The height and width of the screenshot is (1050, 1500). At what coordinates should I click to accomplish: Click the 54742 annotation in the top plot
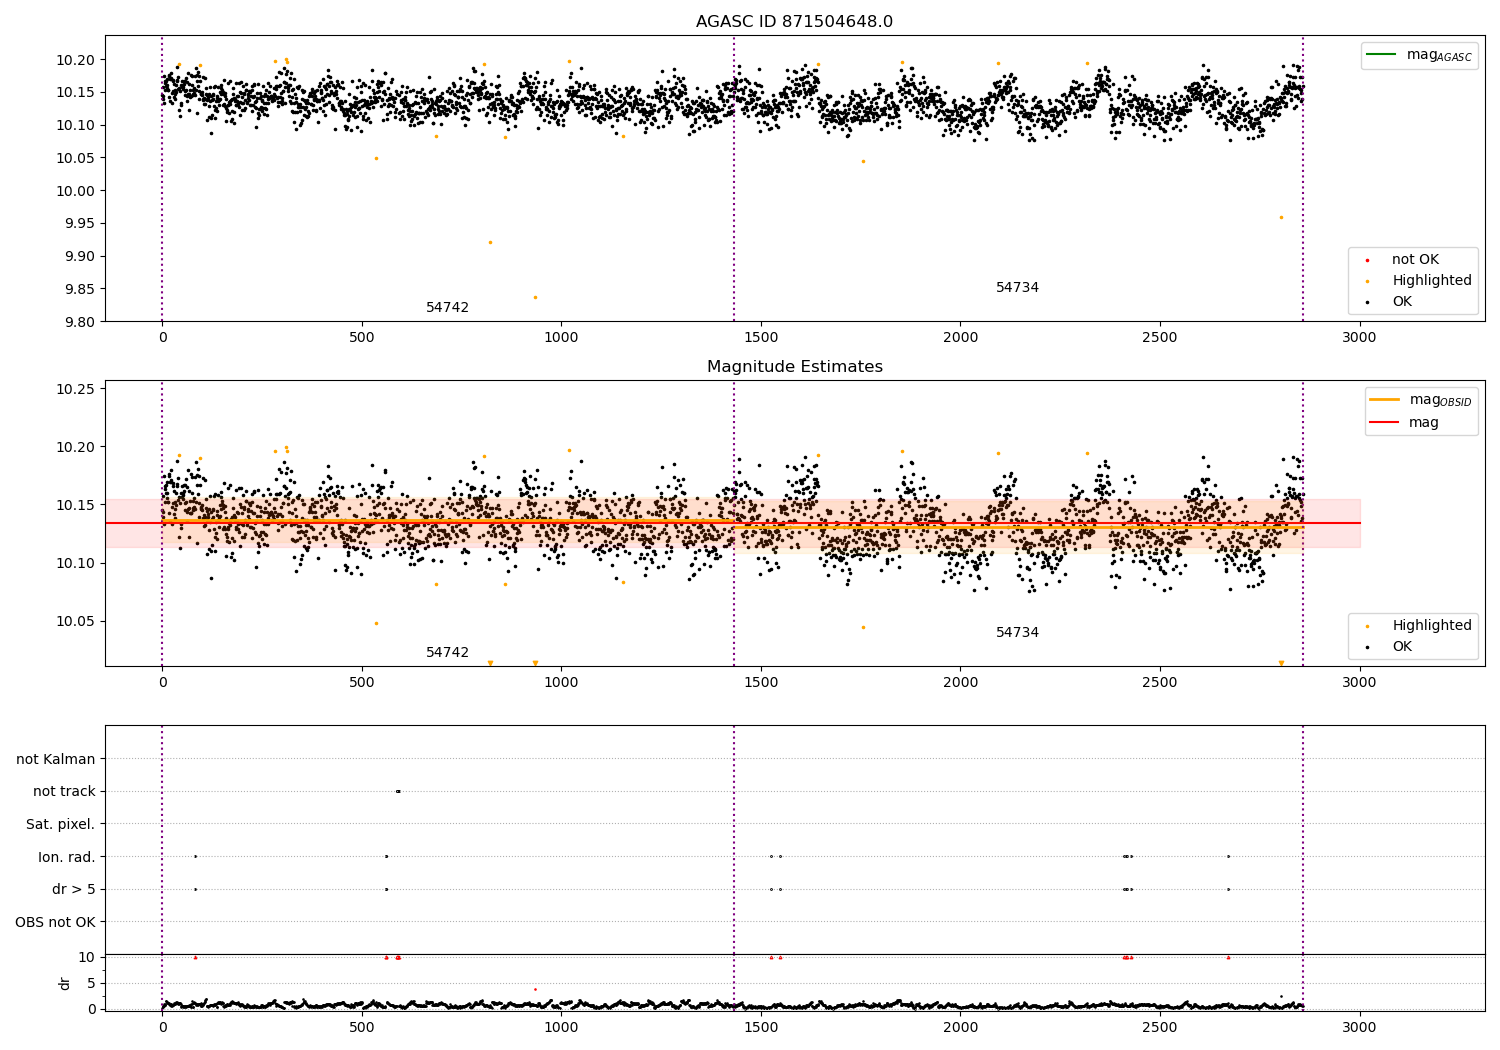(x=447, y=308)
